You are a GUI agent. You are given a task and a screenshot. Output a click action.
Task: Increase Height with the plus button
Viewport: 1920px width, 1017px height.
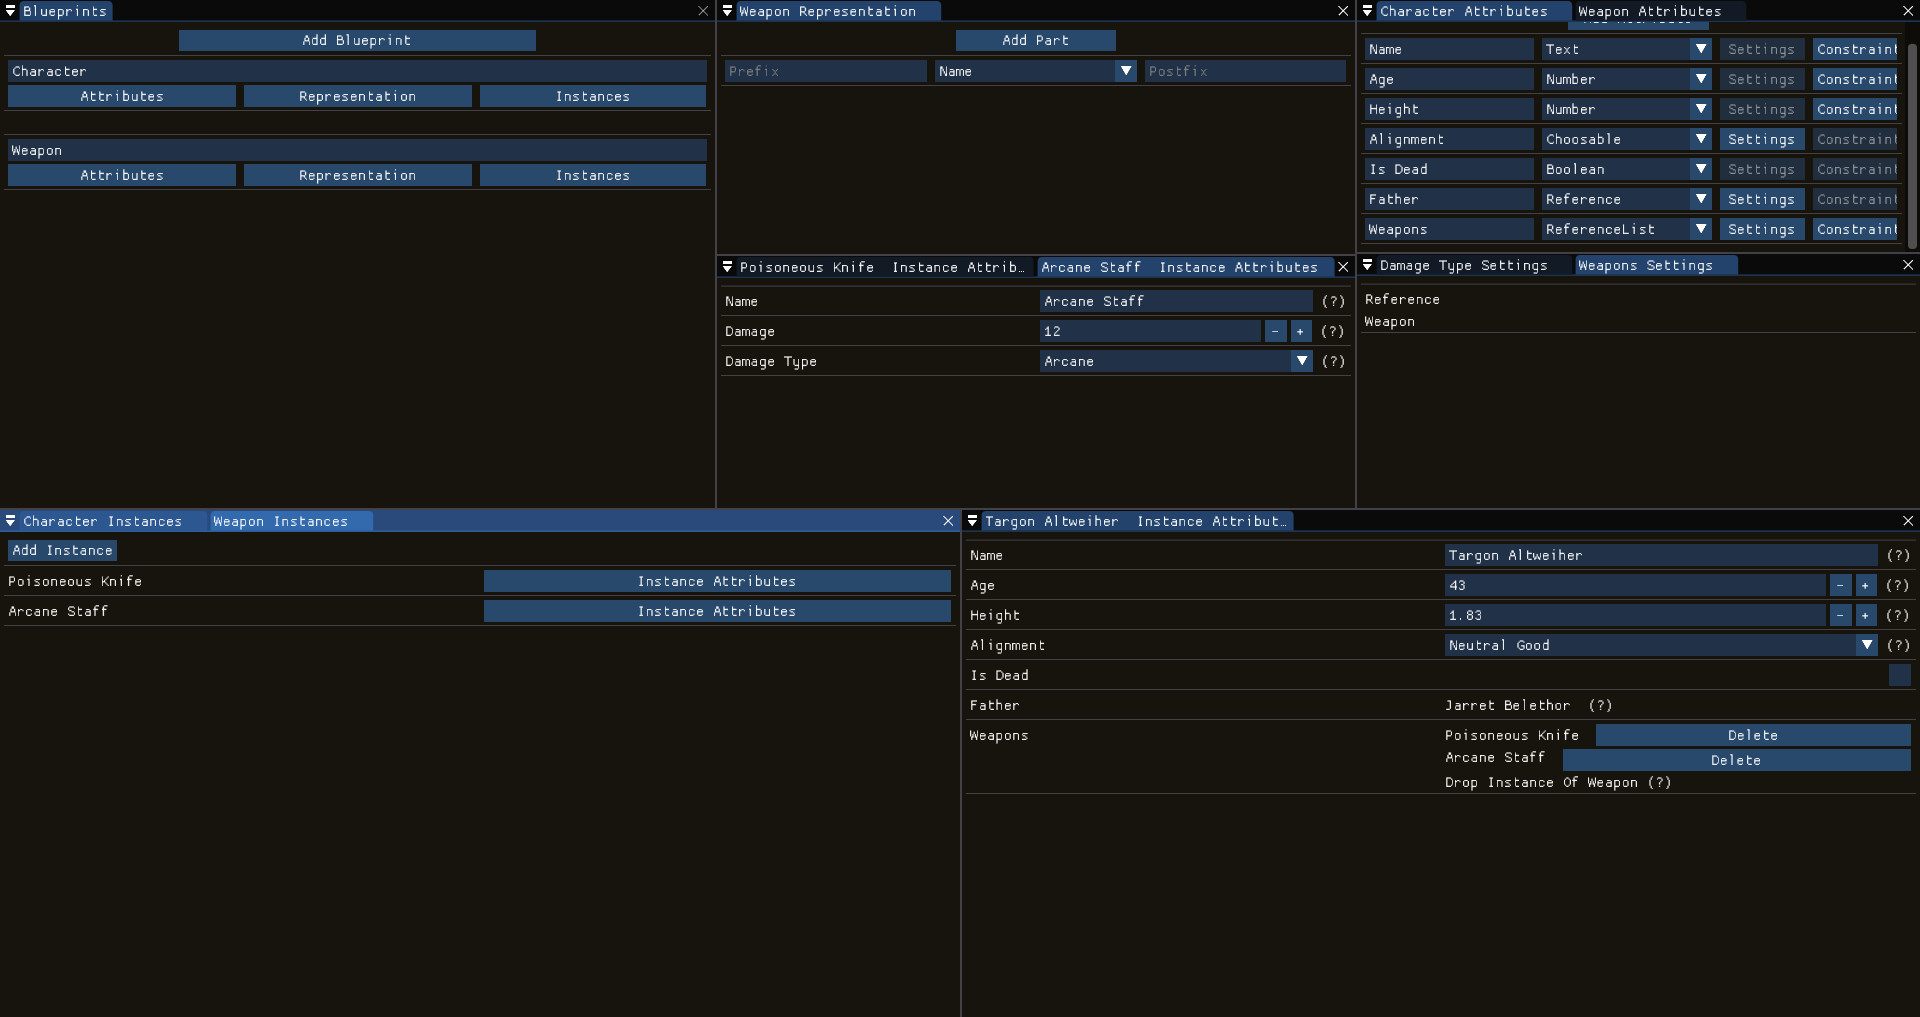click(x=1865, y=616)
